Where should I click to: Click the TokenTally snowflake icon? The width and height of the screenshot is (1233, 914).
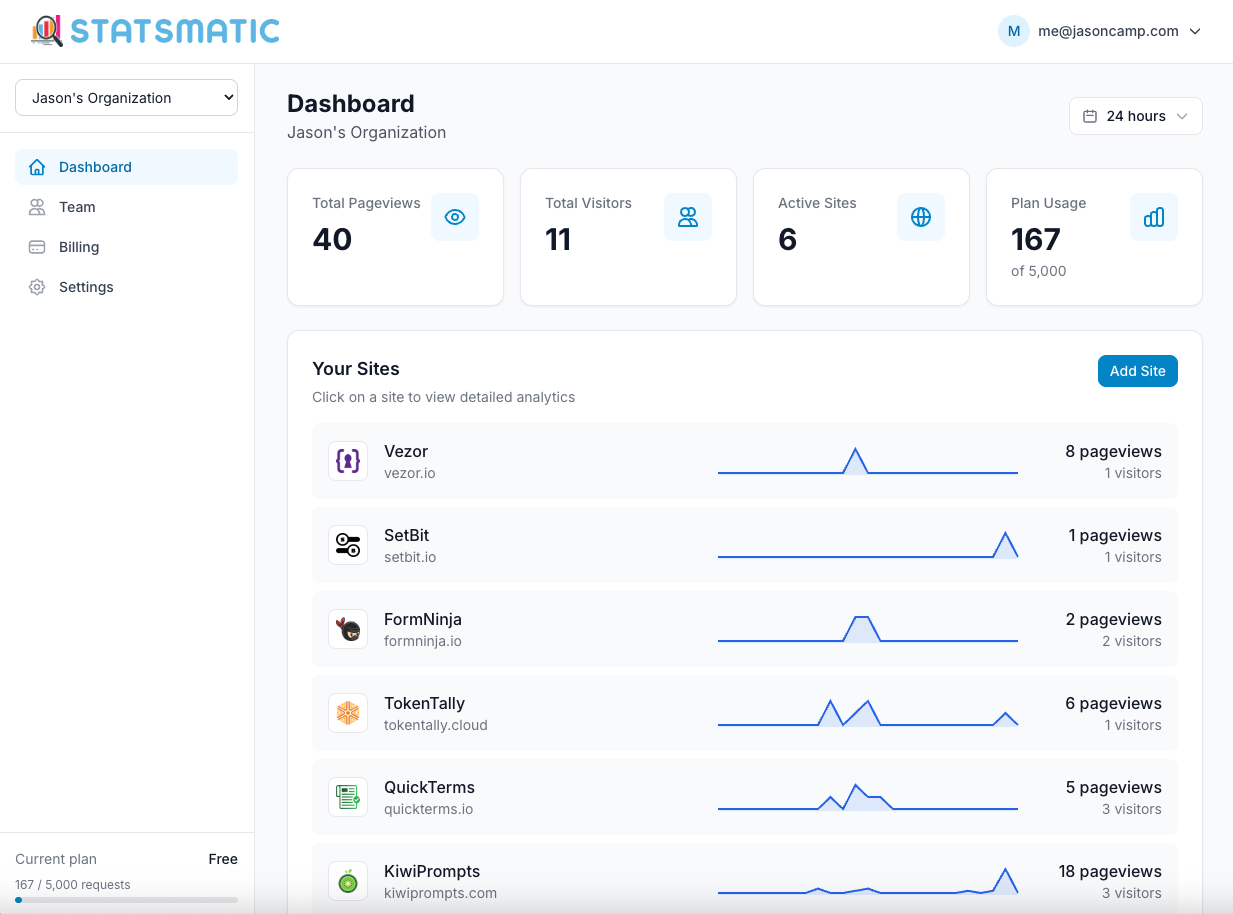point(348,712)
